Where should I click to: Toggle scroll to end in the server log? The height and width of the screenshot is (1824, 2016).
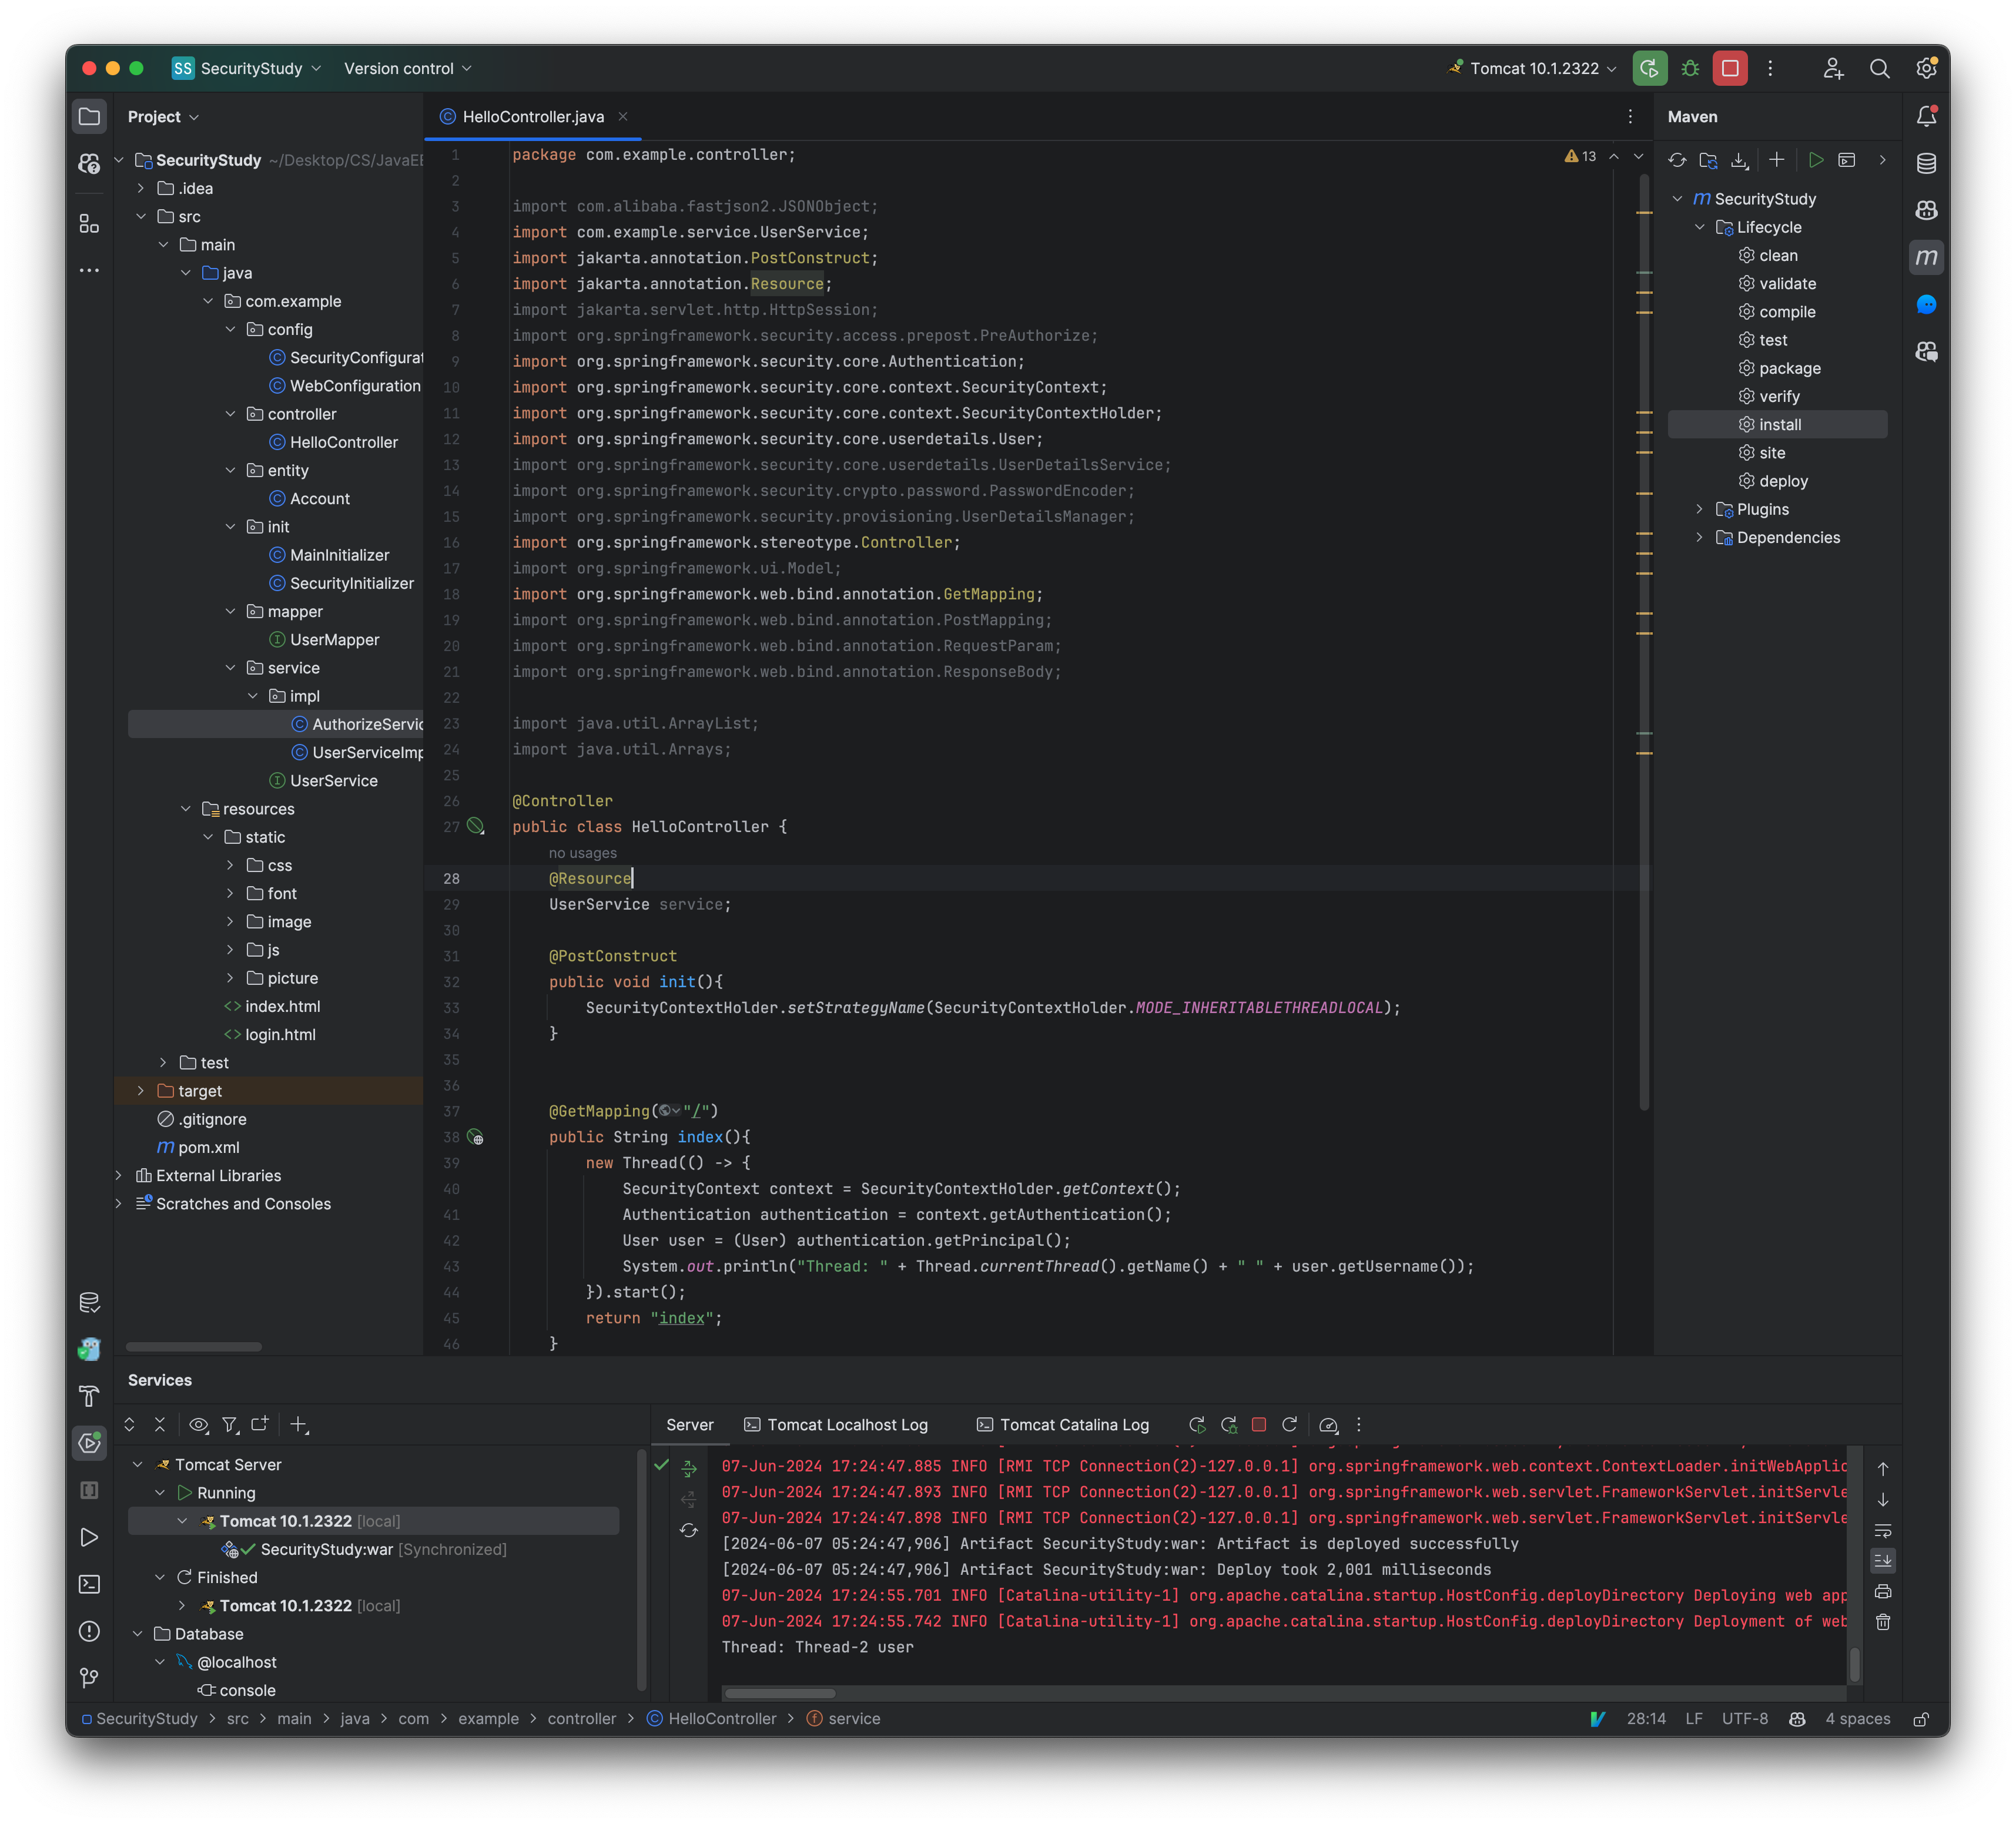[x=1884, y=1560]
